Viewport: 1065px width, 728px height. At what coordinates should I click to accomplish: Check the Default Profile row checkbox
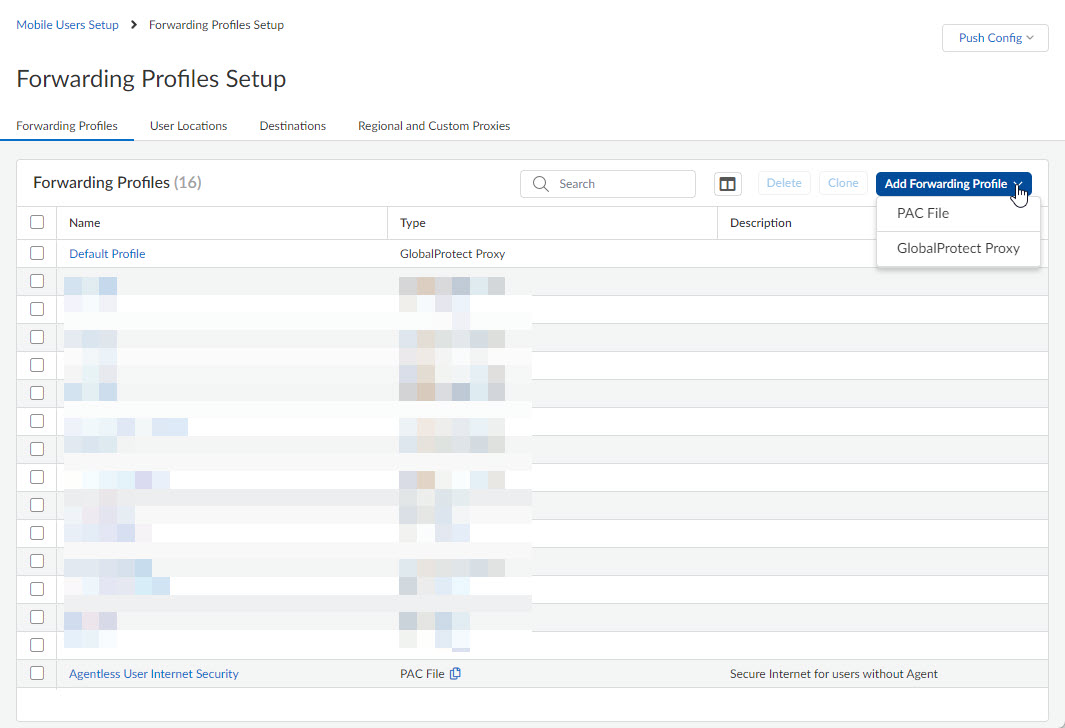37,254
